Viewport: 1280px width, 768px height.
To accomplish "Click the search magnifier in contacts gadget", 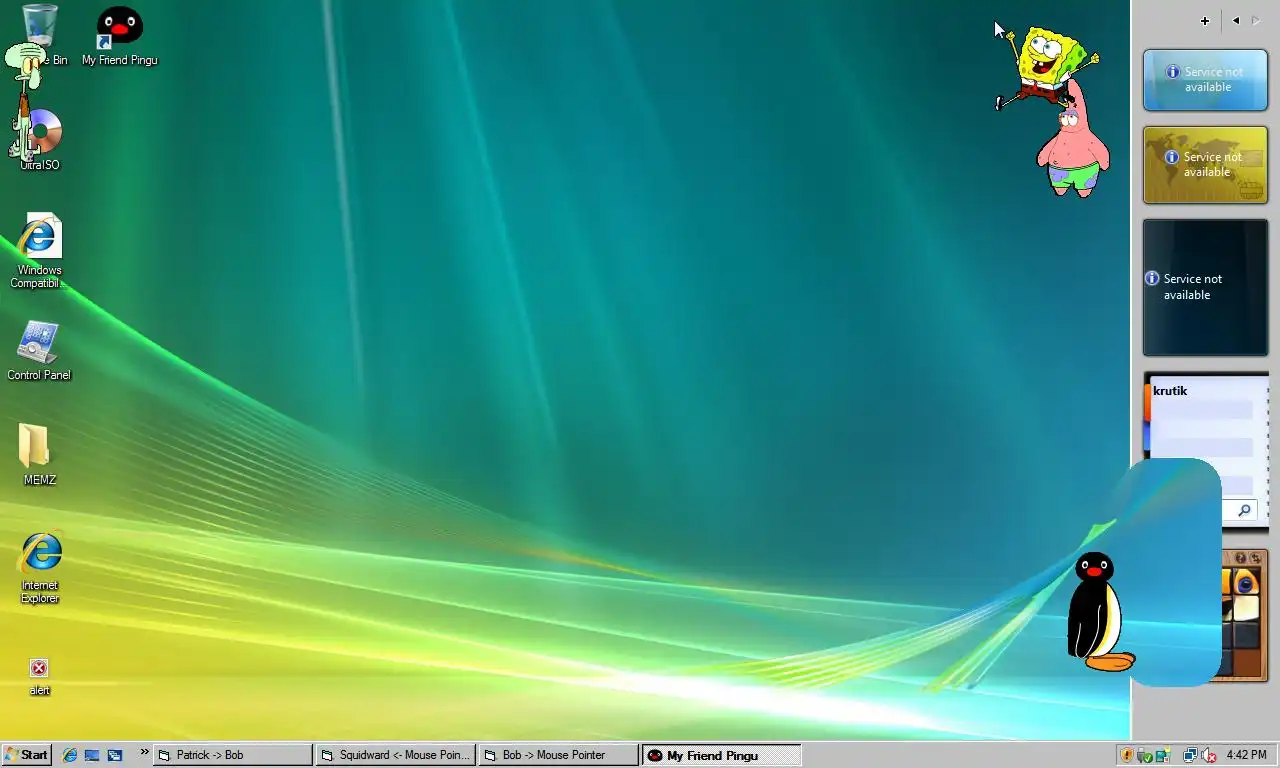I will pos(1244,511).
